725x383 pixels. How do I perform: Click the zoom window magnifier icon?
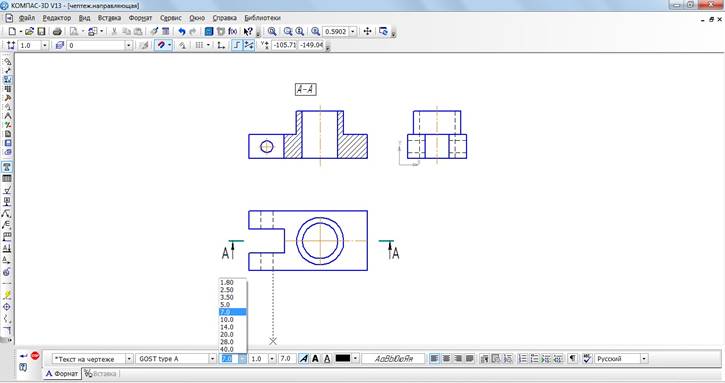pos(272,31)
